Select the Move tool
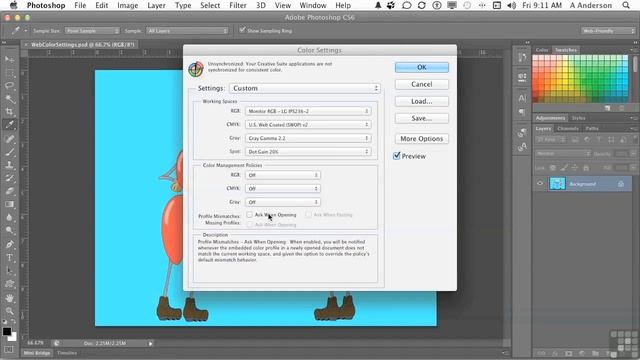The width and height of the screenshot is (640, 360). [x=9, y=60]
